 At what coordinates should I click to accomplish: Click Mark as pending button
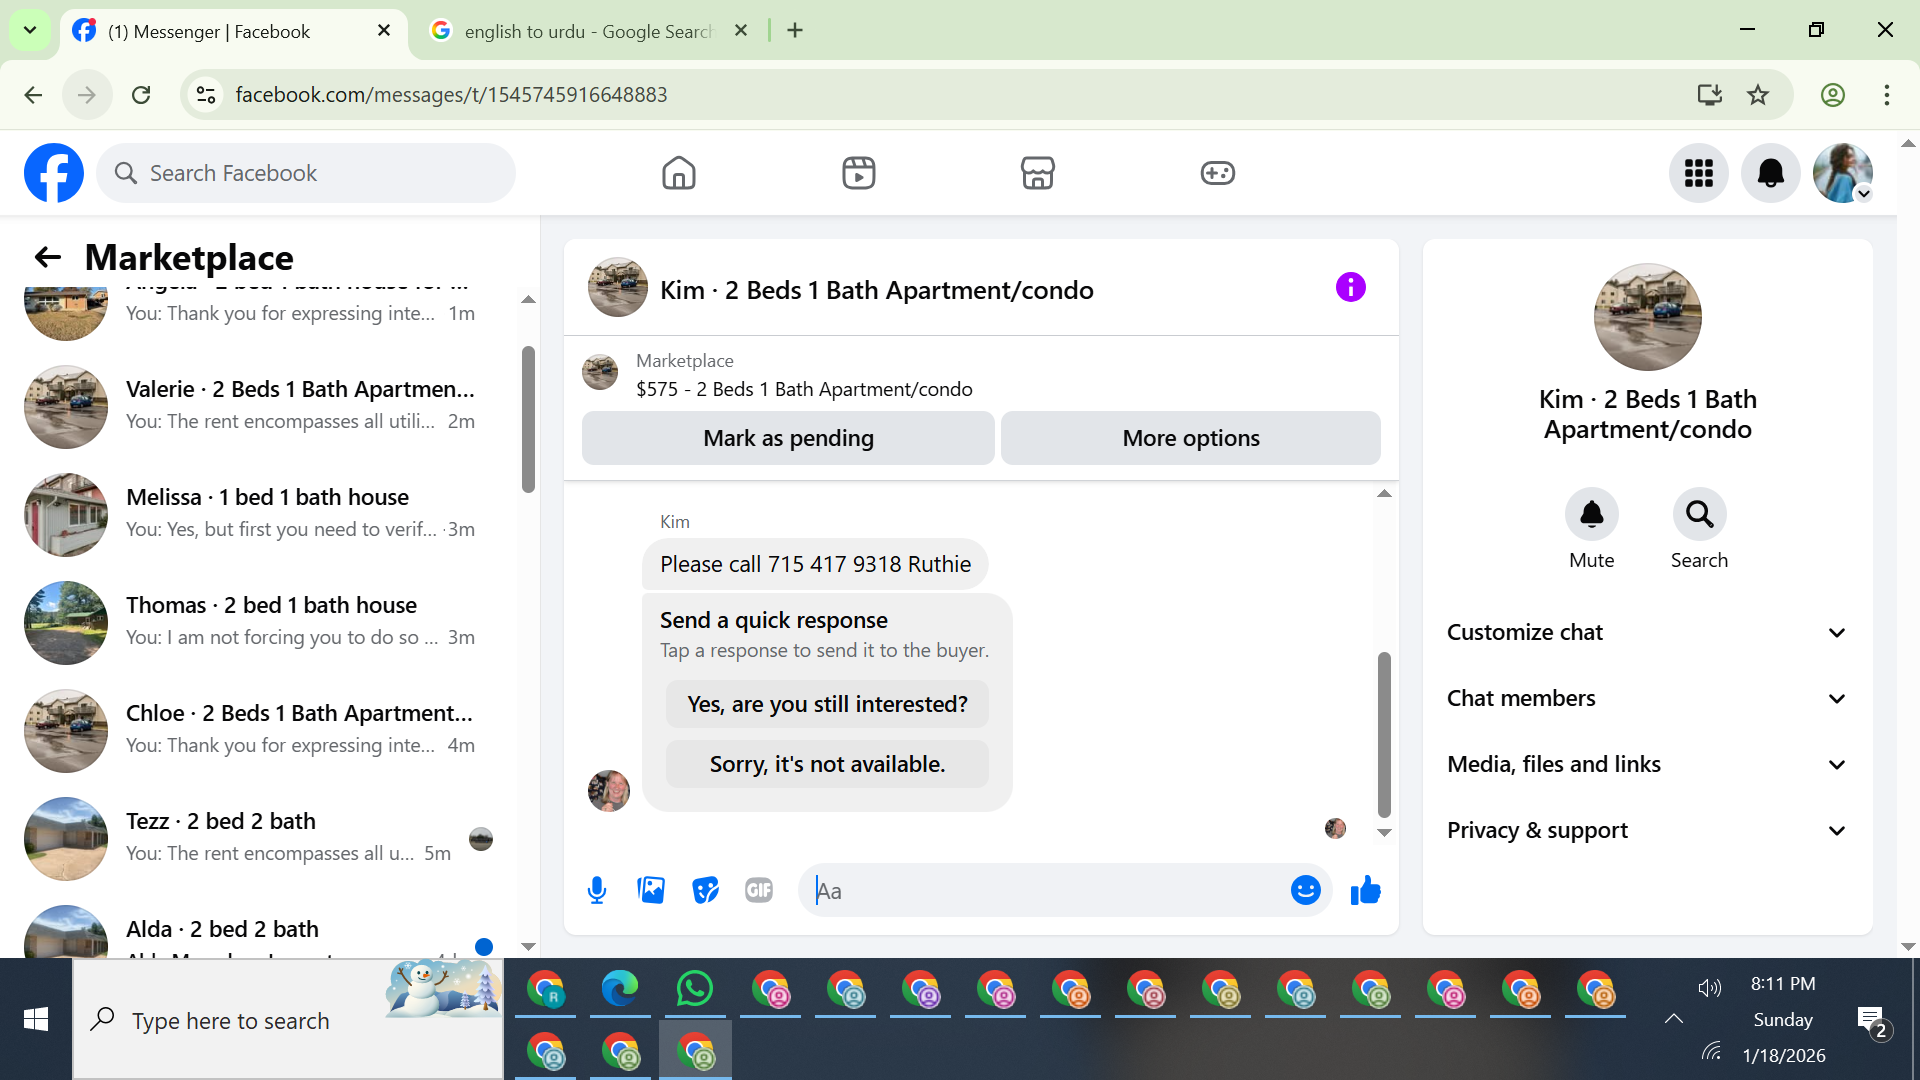point(788,438)
